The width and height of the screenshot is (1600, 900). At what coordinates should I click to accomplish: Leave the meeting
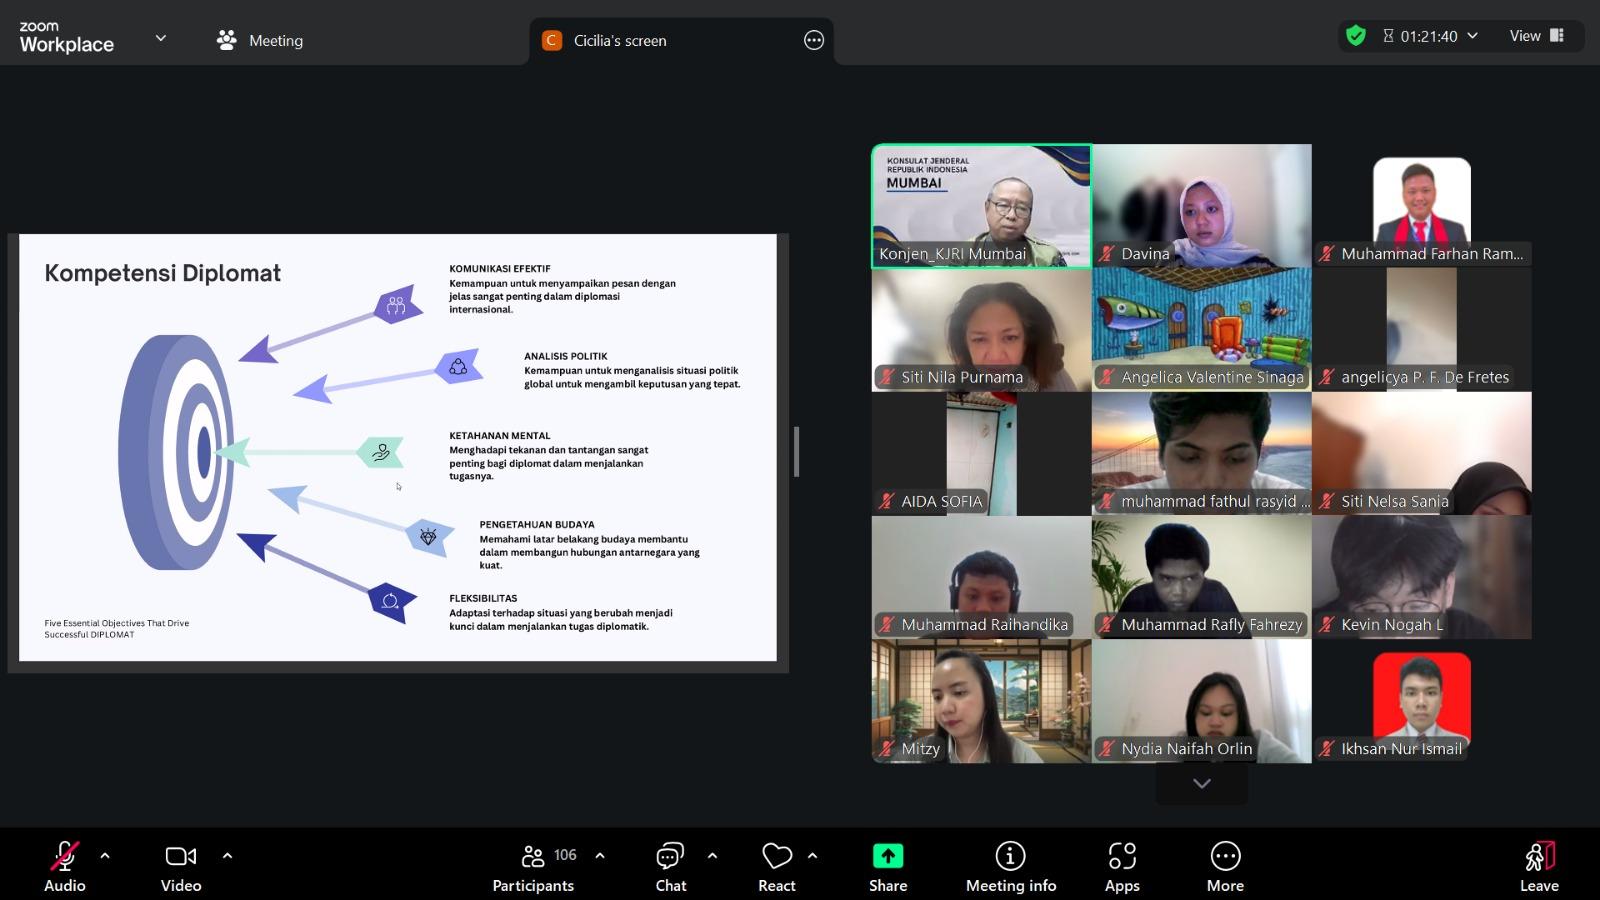(1539, 867)
